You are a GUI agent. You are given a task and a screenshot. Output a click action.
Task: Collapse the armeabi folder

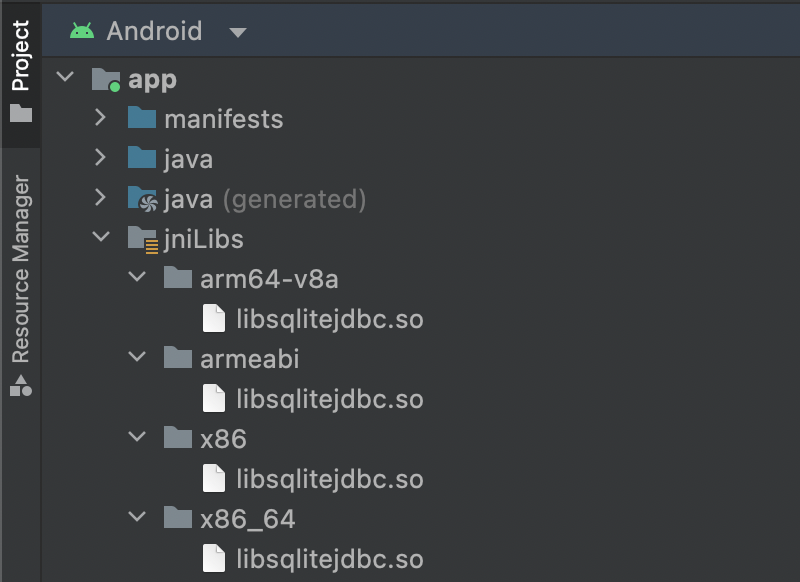pyautogui.click(x=138, y=358)
